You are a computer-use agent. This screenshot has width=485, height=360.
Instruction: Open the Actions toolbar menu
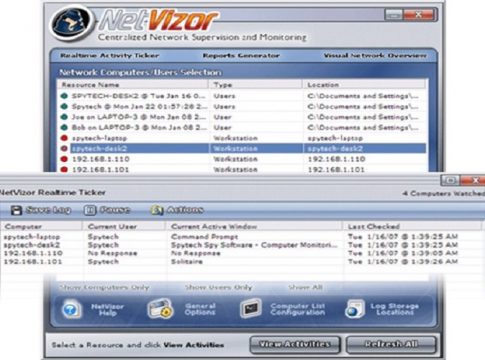pos(185,210)
